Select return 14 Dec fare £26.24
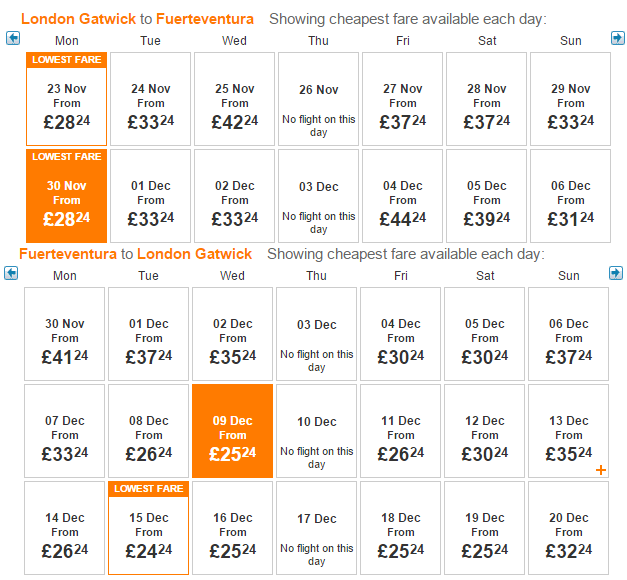 (x=64, y=528)
